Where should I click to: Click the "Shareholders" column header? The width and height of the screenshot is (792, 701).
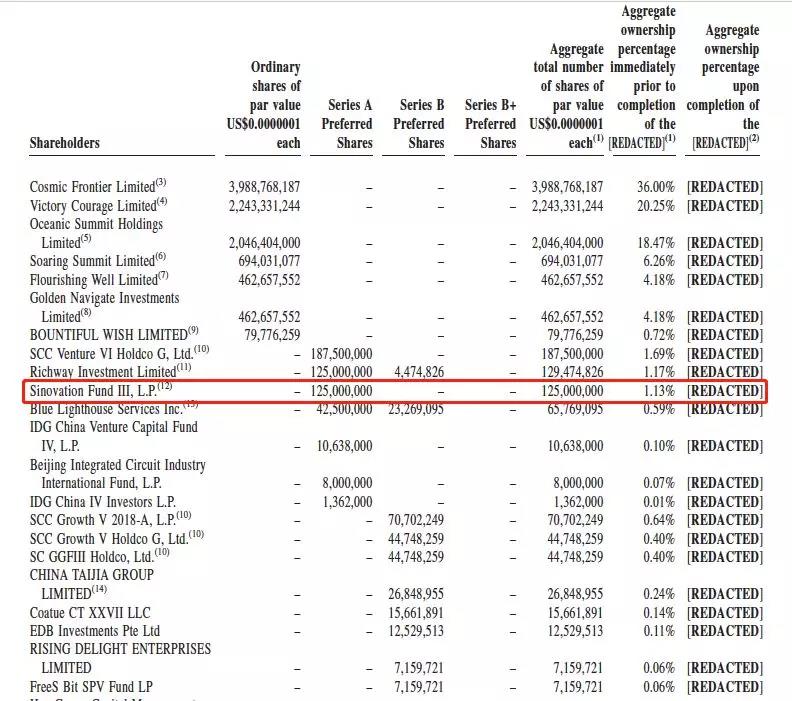pos(65,143)
